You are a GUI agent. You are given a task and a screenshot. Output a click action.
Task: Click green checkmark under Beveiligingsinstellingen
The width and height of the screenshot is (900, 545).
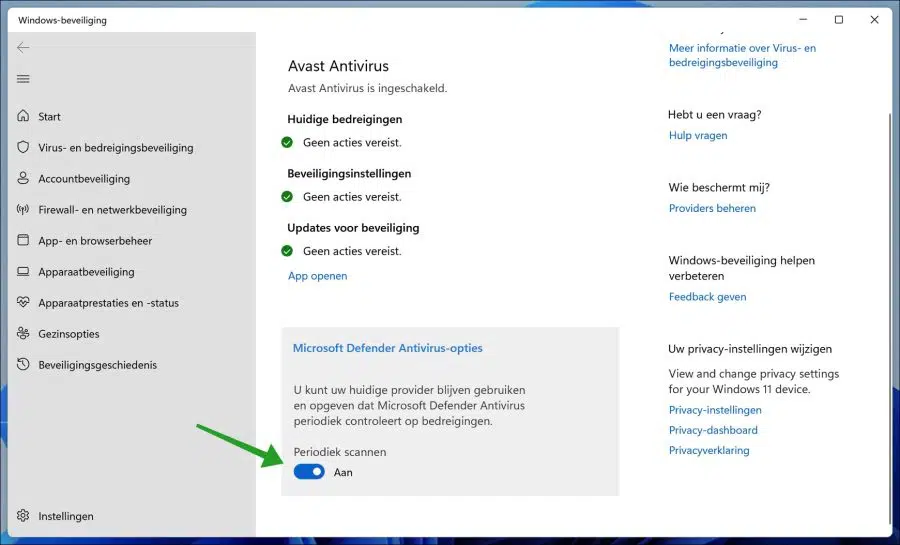pos(287,197)
